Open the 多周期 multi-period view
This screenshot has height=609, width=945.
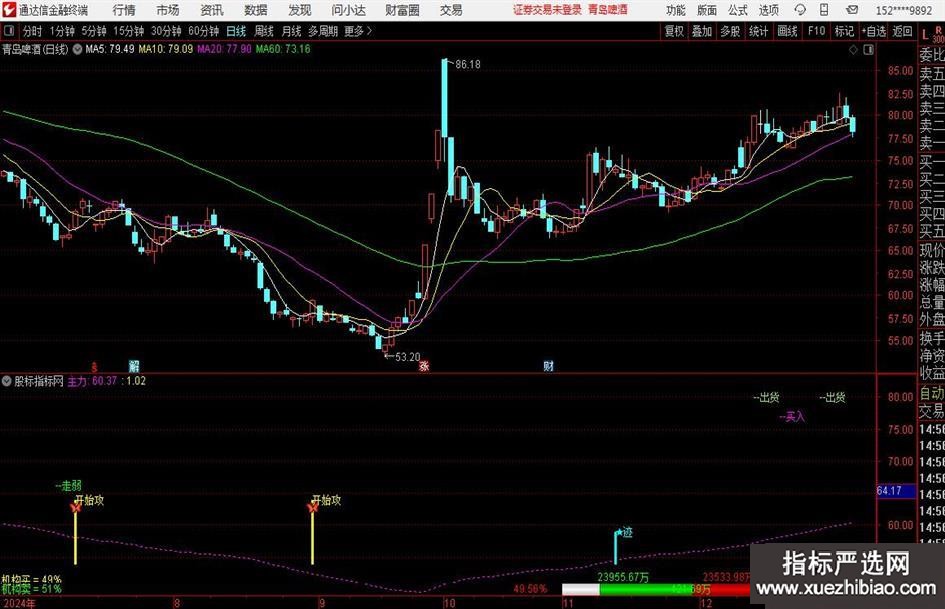click(x=322, y=31)
